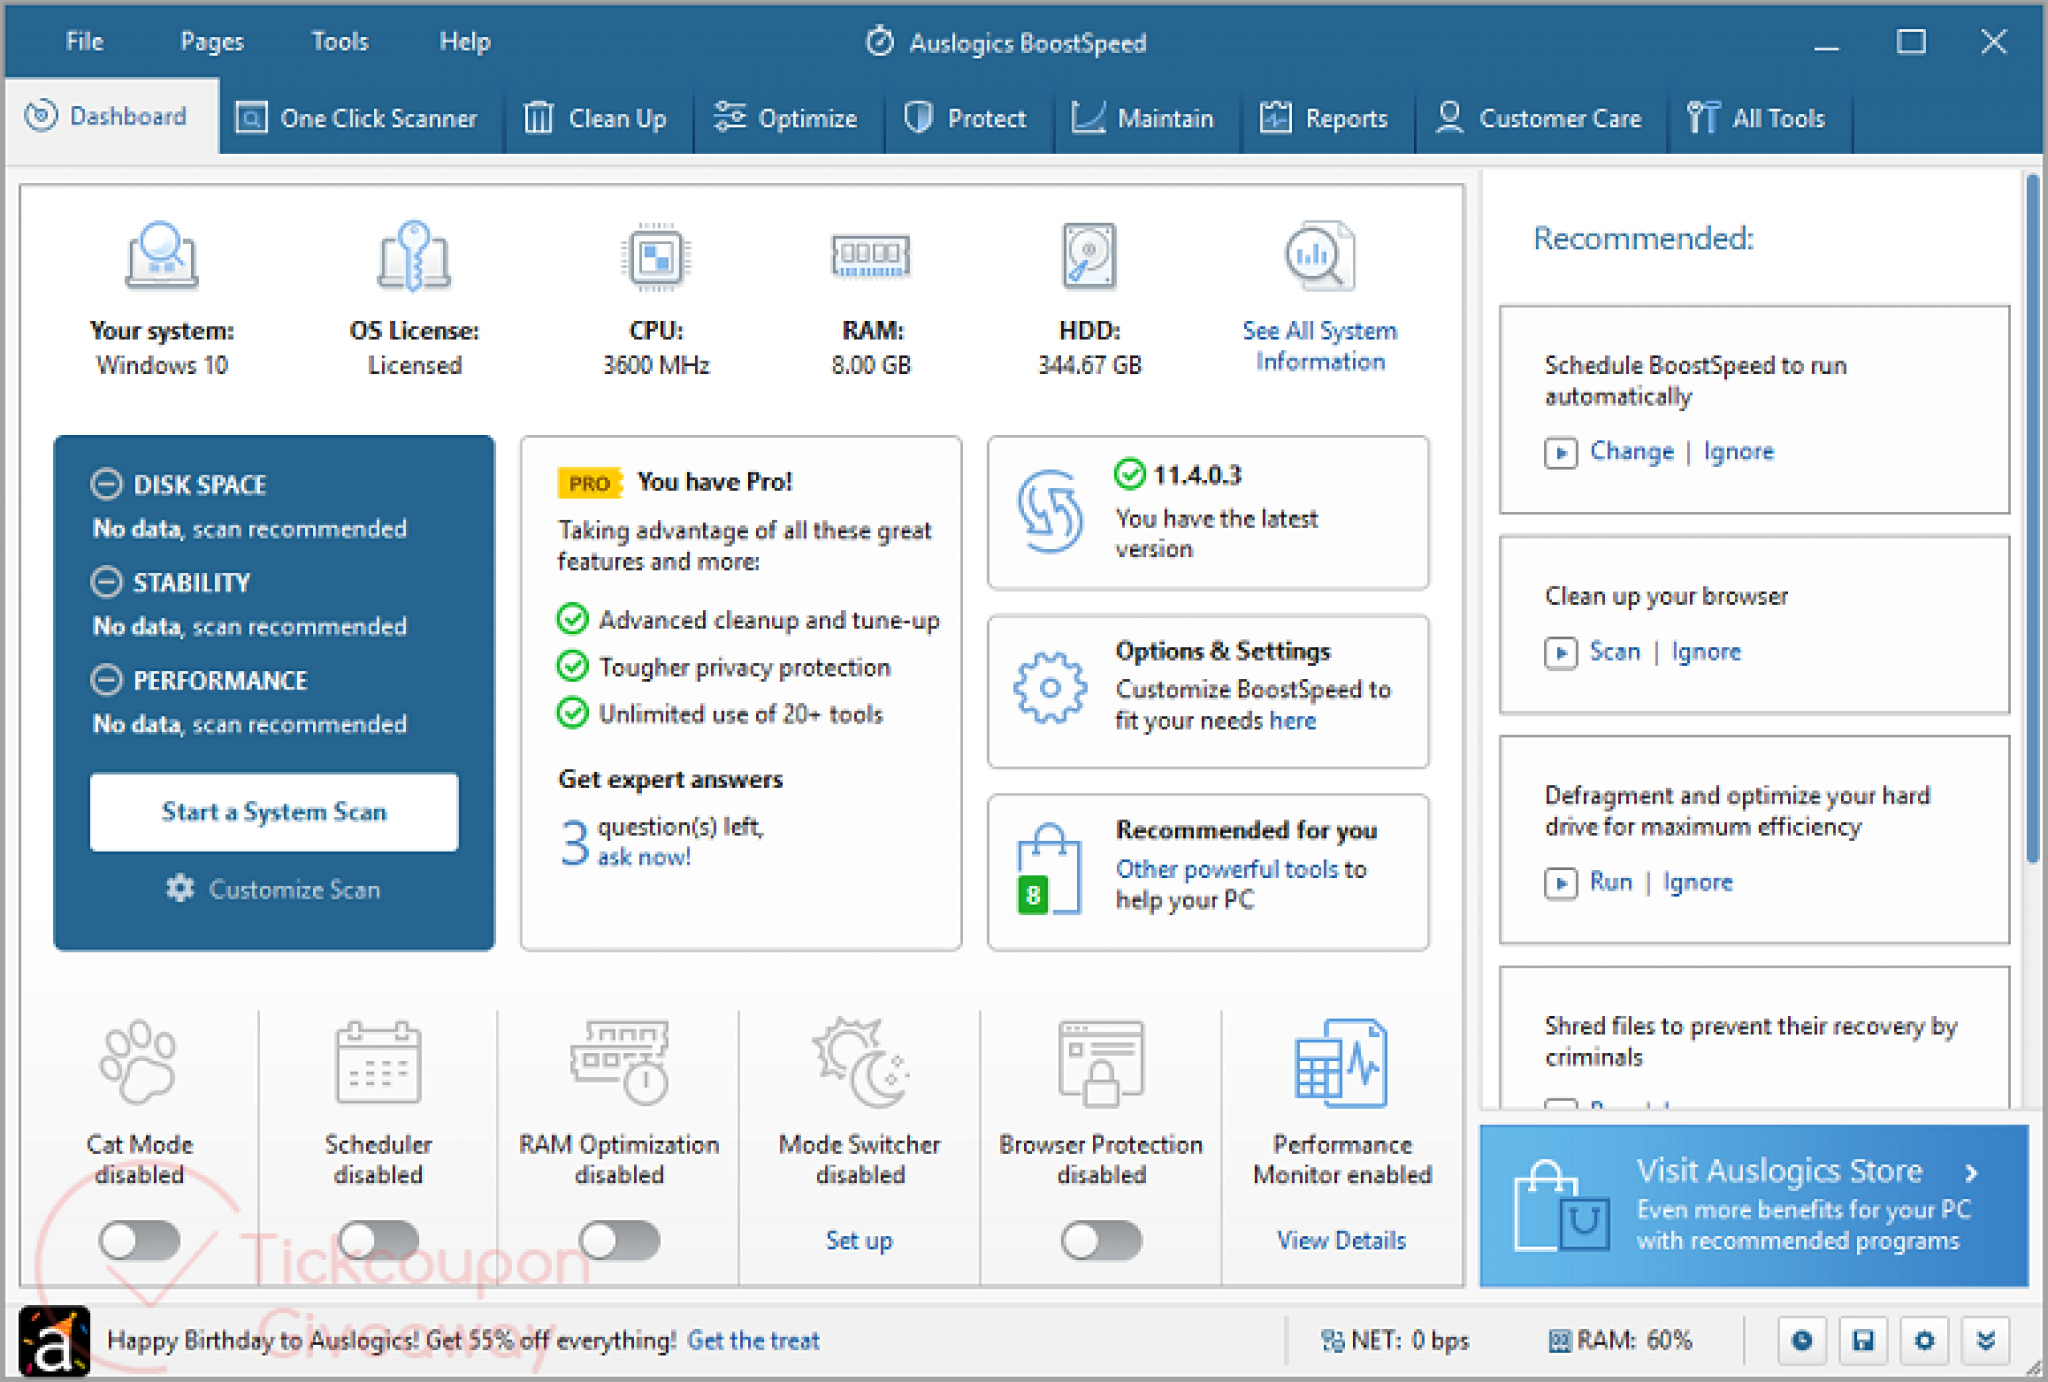Click the Recommended for you shopping bag icon
This screenshot has width=2048, height=1382.
click(x=1048, y=870)
